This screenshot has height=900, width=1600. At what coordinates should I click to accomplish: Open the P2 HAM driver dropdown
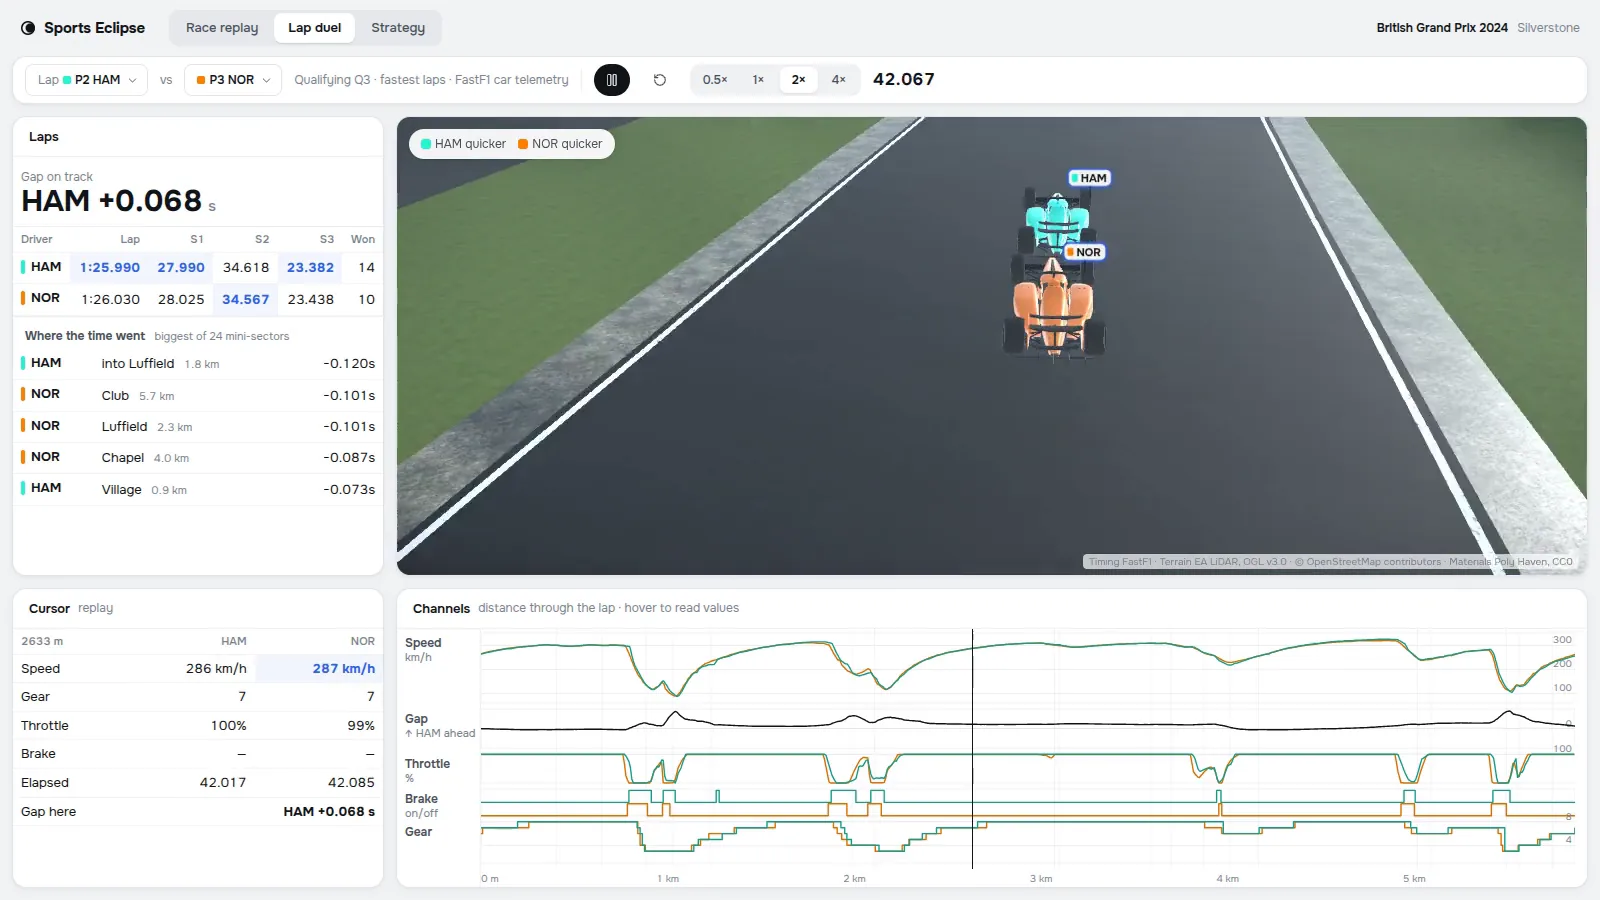click(x=87, y=80)
